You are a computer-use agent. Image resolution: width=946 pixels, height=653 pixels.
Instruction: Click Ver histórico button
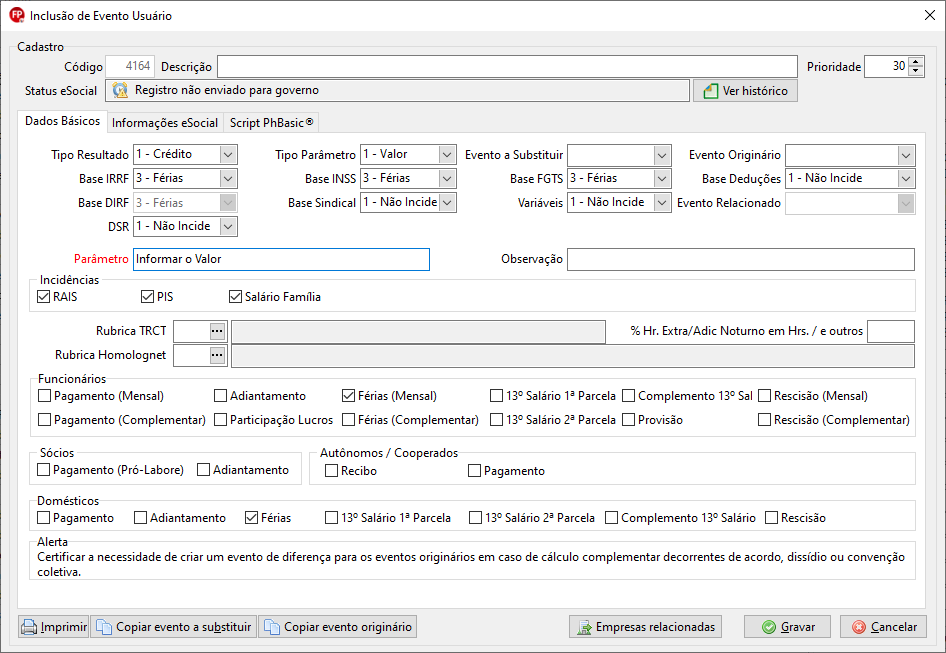click(745, 91)
